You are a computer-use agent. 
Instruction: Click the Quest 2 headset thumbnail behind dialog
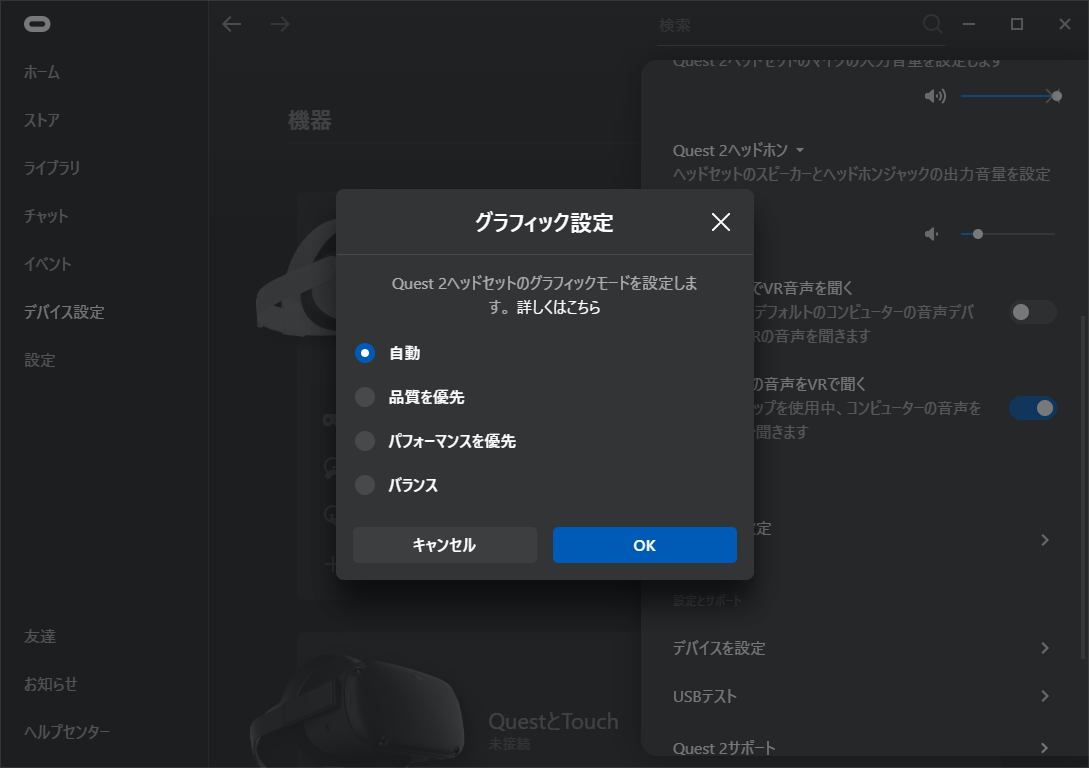pyautogui.click(x=297, y=278)
